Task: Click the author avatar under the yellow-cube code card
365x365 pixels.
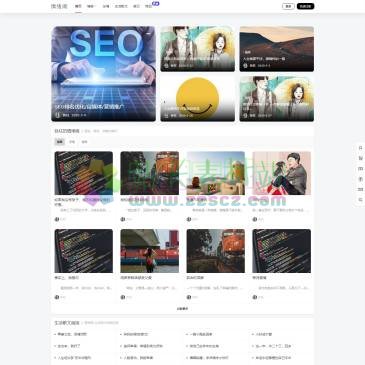Action: coord(57,219)
